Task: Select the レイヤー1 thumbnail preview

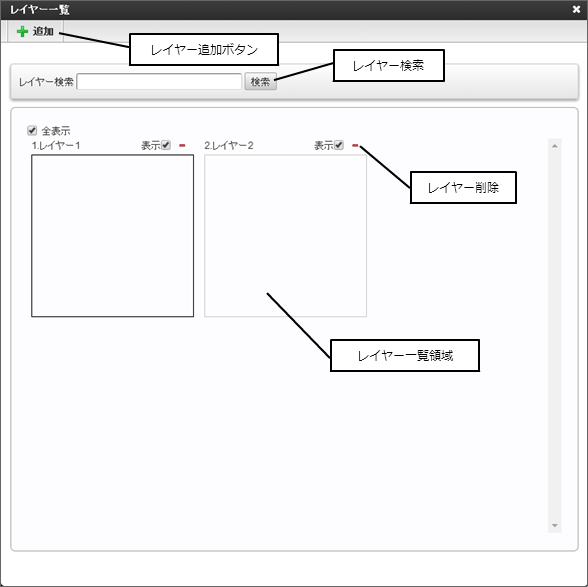Action: point(112,236)
